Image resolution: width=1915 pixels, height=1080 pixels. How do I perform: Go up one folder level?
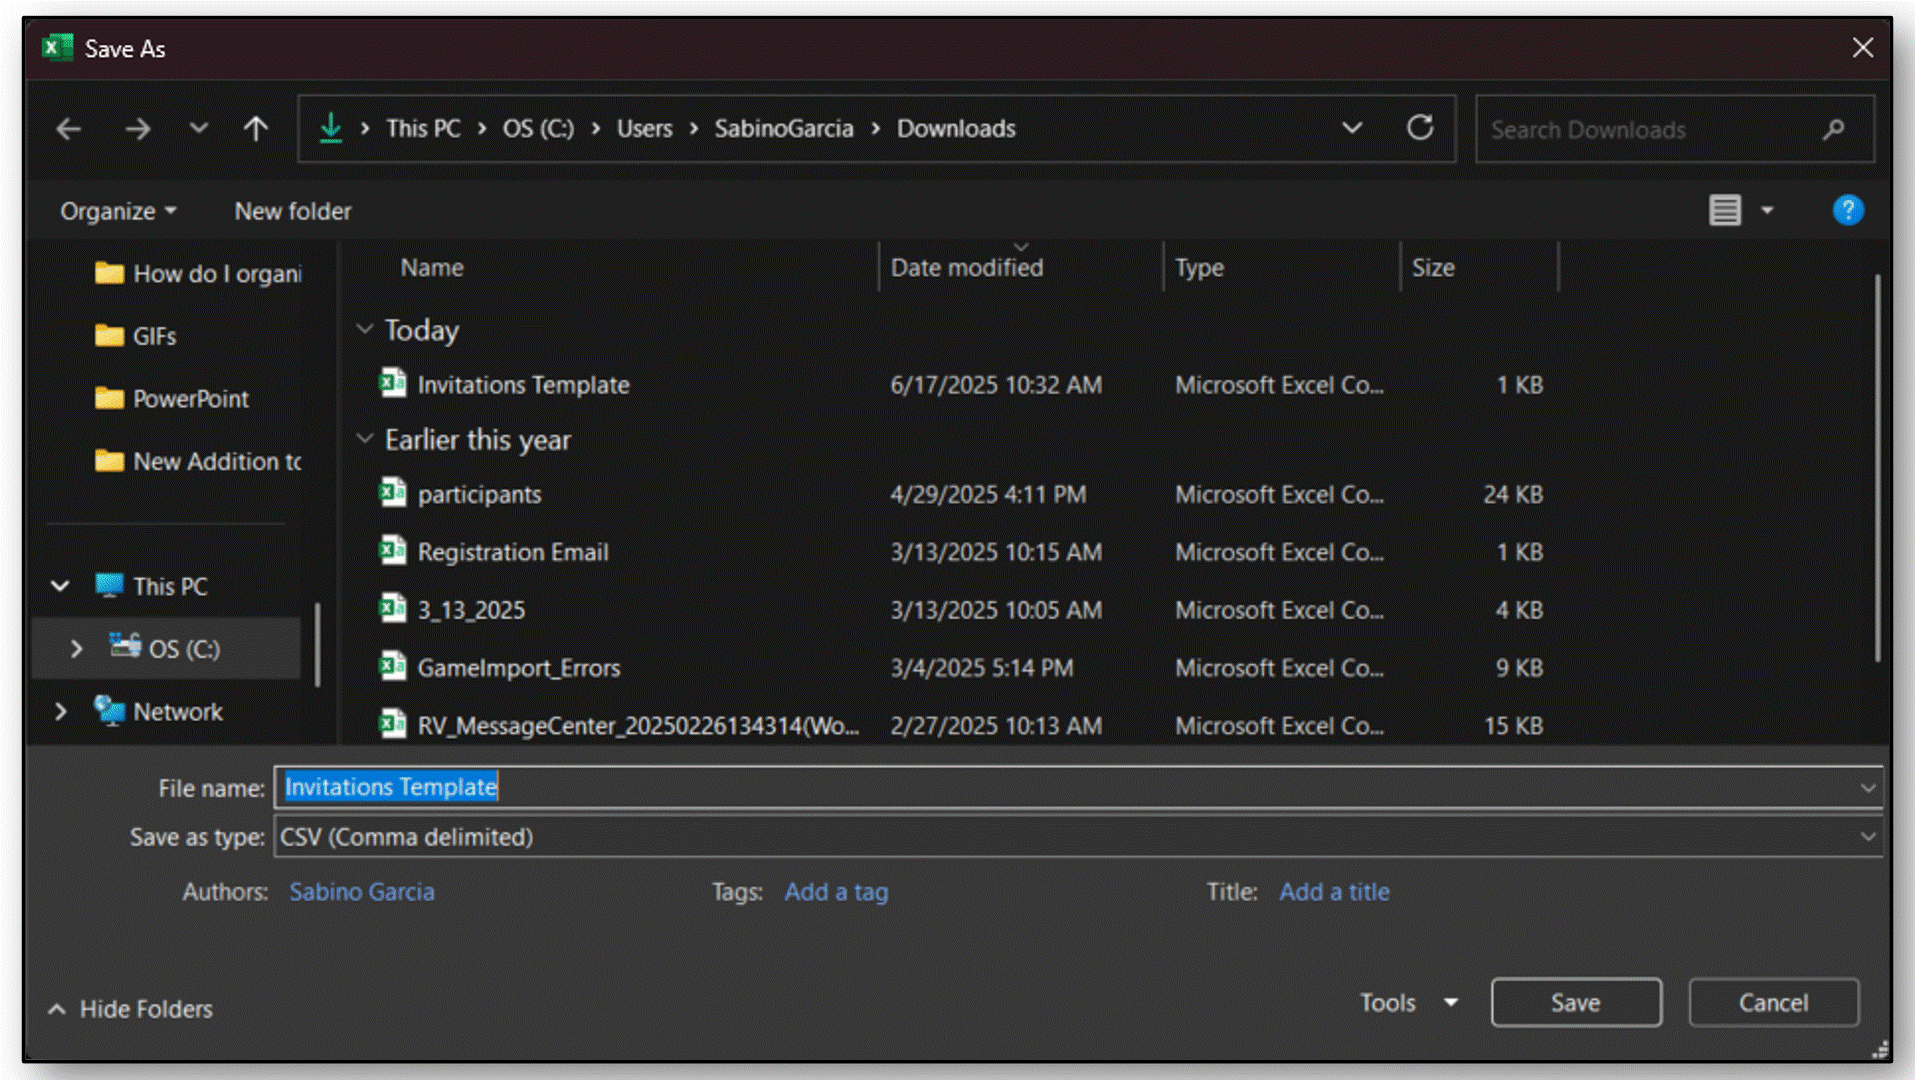point(256,129)
